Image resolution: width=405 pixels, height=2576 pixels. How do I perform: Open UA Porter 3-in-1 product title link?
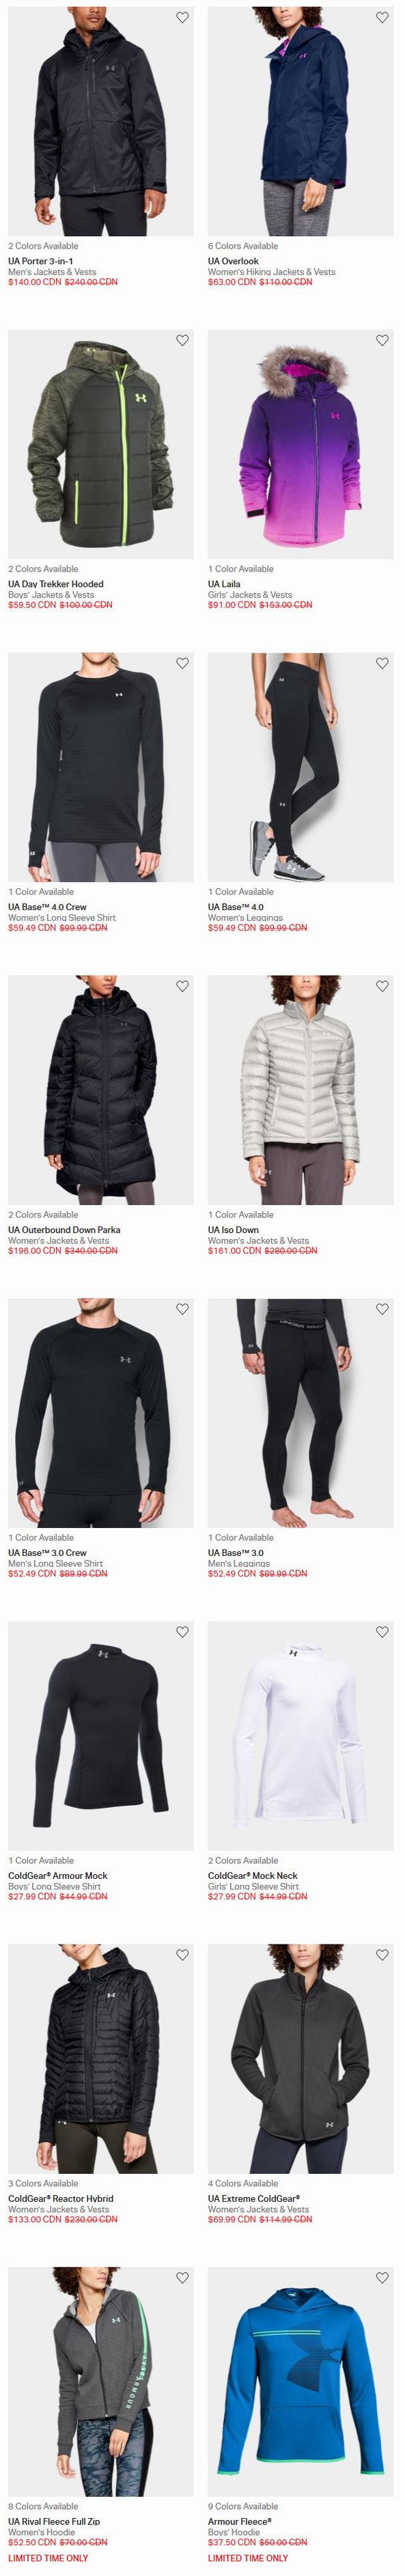(41, 261)
